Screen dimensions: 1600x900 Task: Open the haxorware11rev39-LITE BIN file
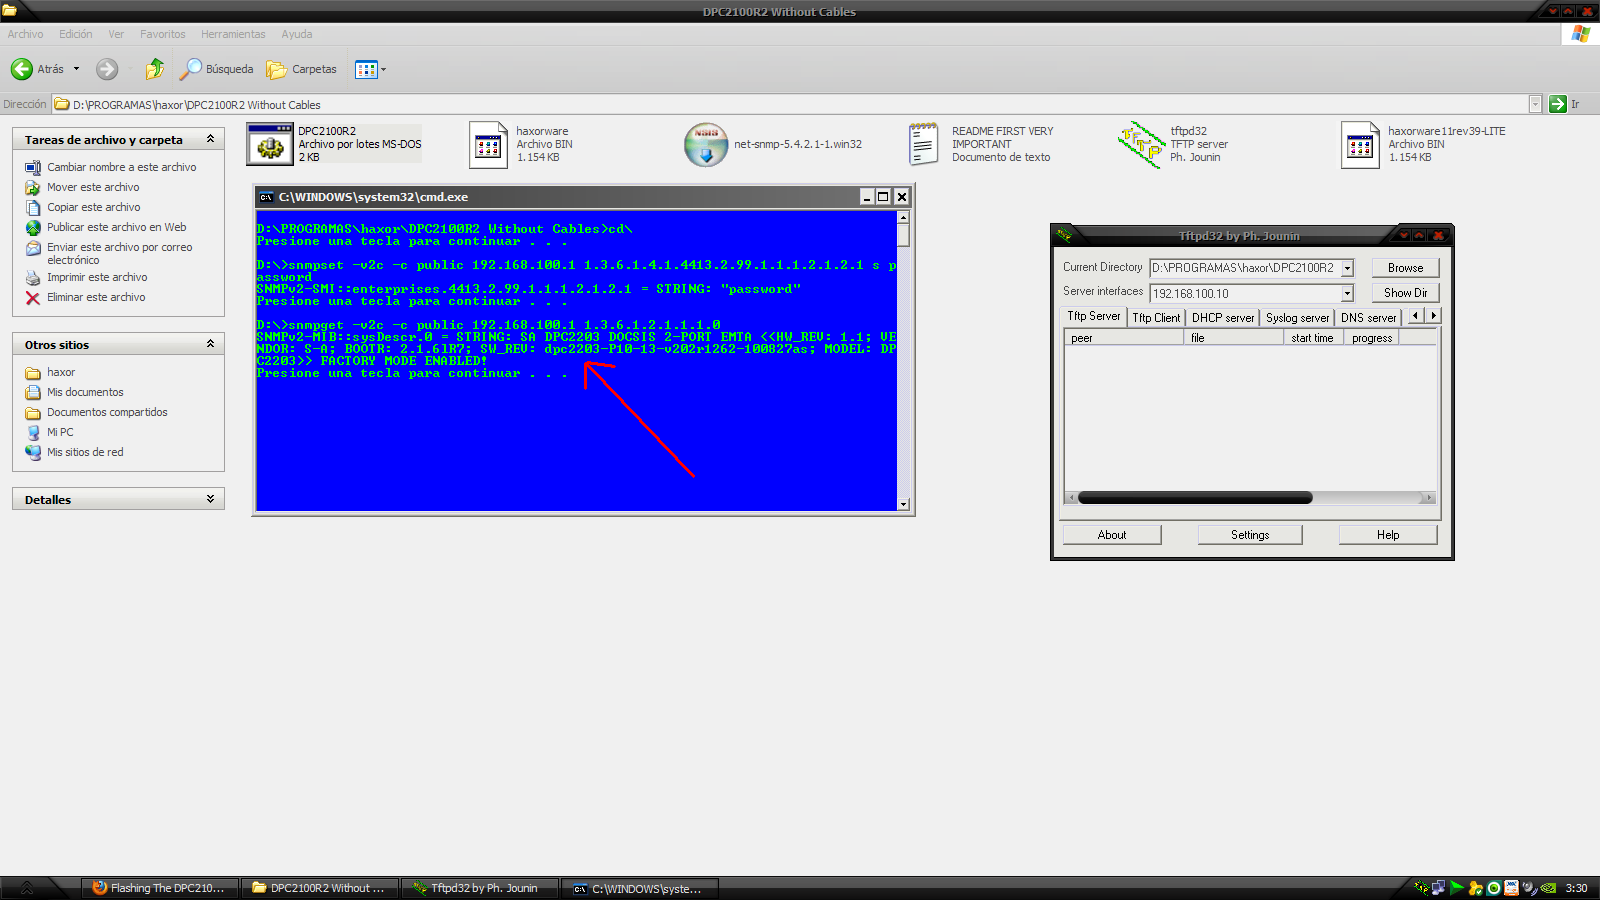click(1360, 145)
